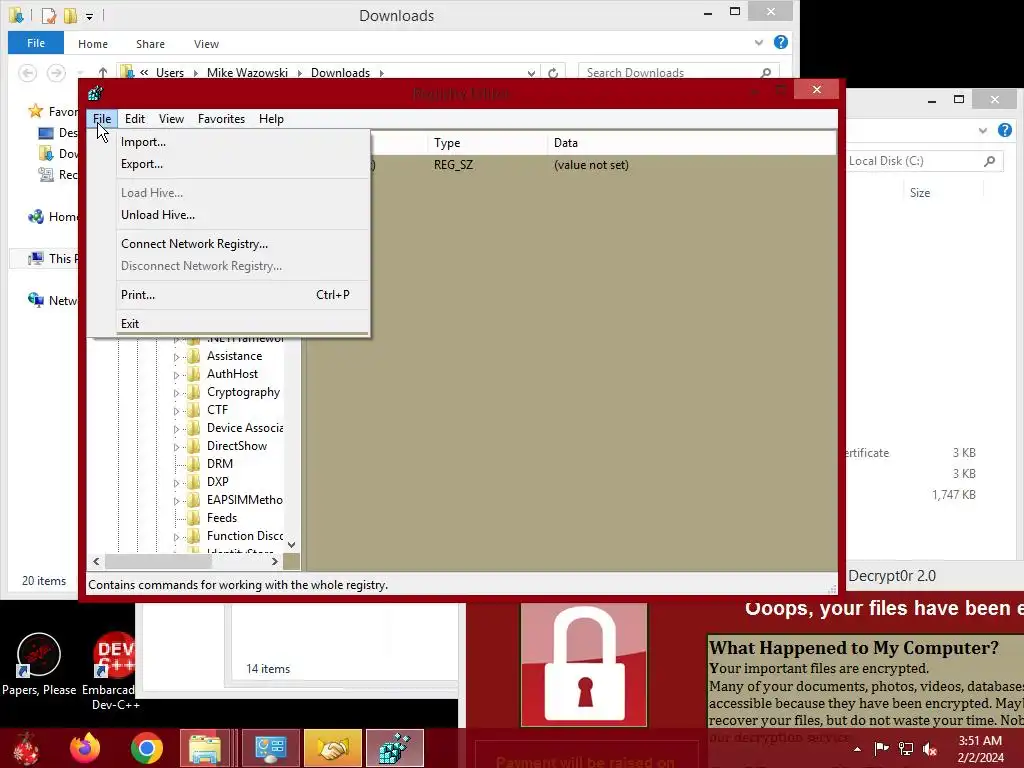
Task: Click the Data column header
Action: pos(692,142)
